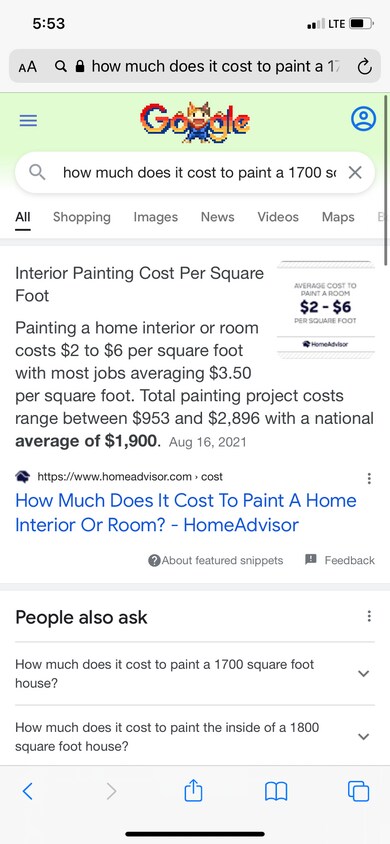Go back with the left arrow
Image resolution: width=390 pixels, height=844 pixels.
(x=28, y=791)
